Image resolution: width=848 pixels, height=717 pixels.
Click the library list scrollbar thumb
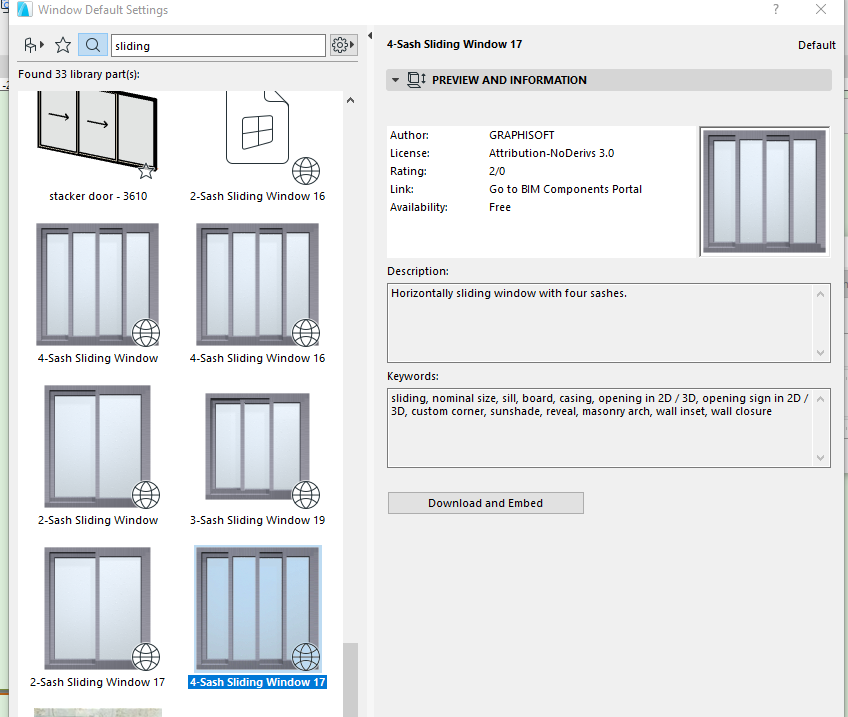(x=350, y=680)
